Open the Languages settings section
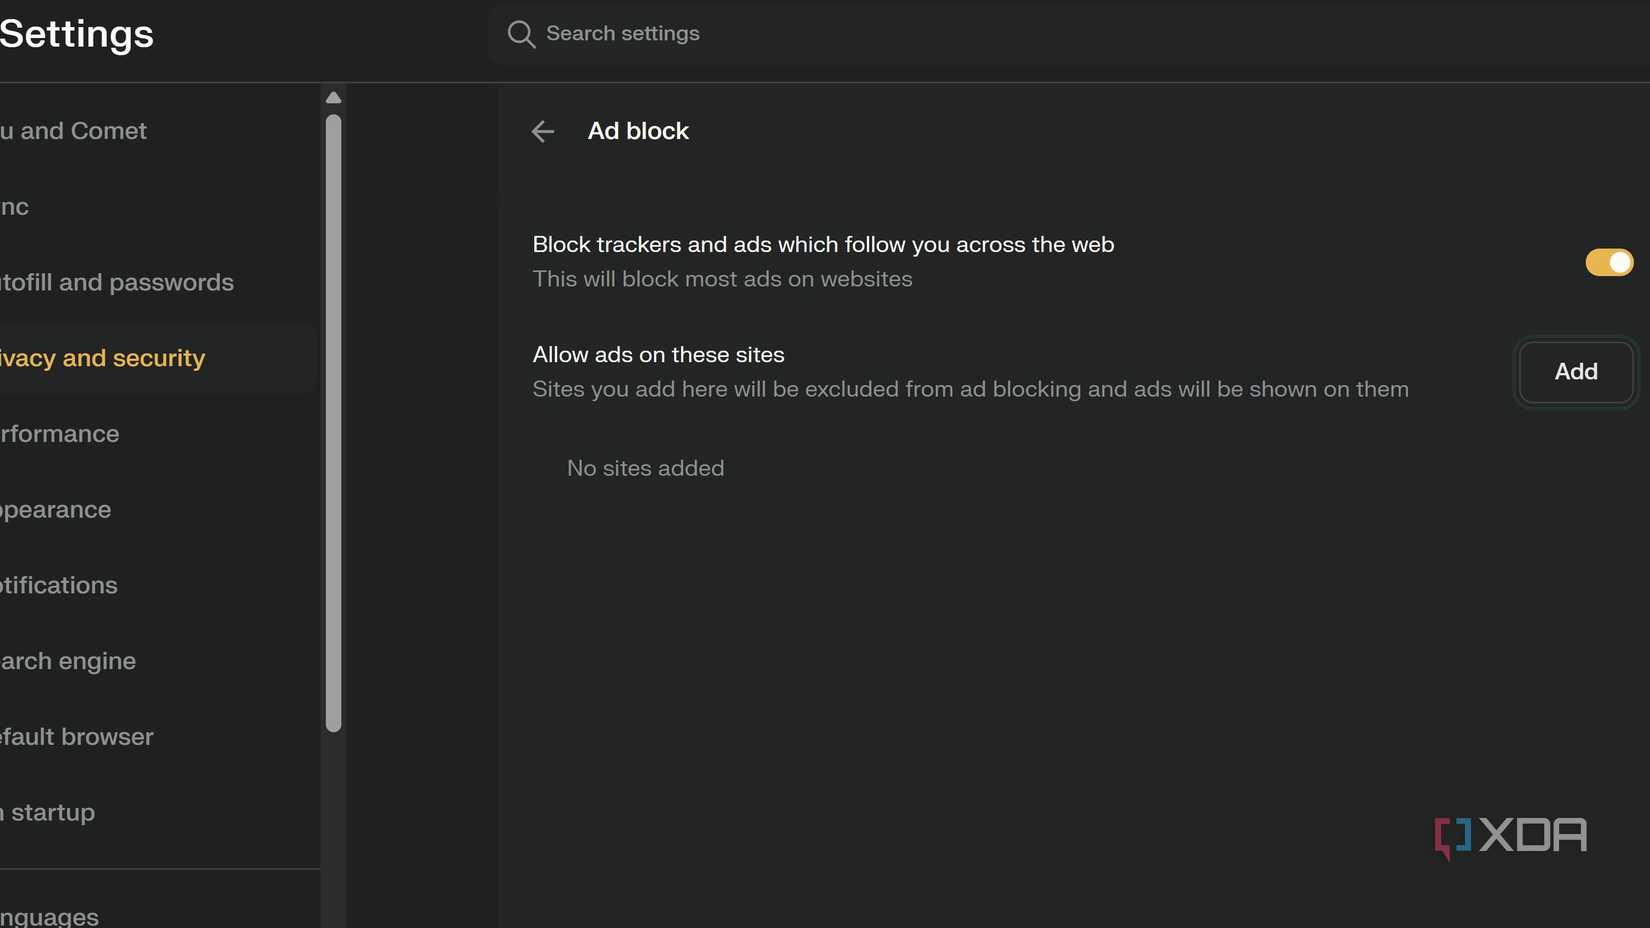The image size is (1650, 928). click(x=50, y=916)
